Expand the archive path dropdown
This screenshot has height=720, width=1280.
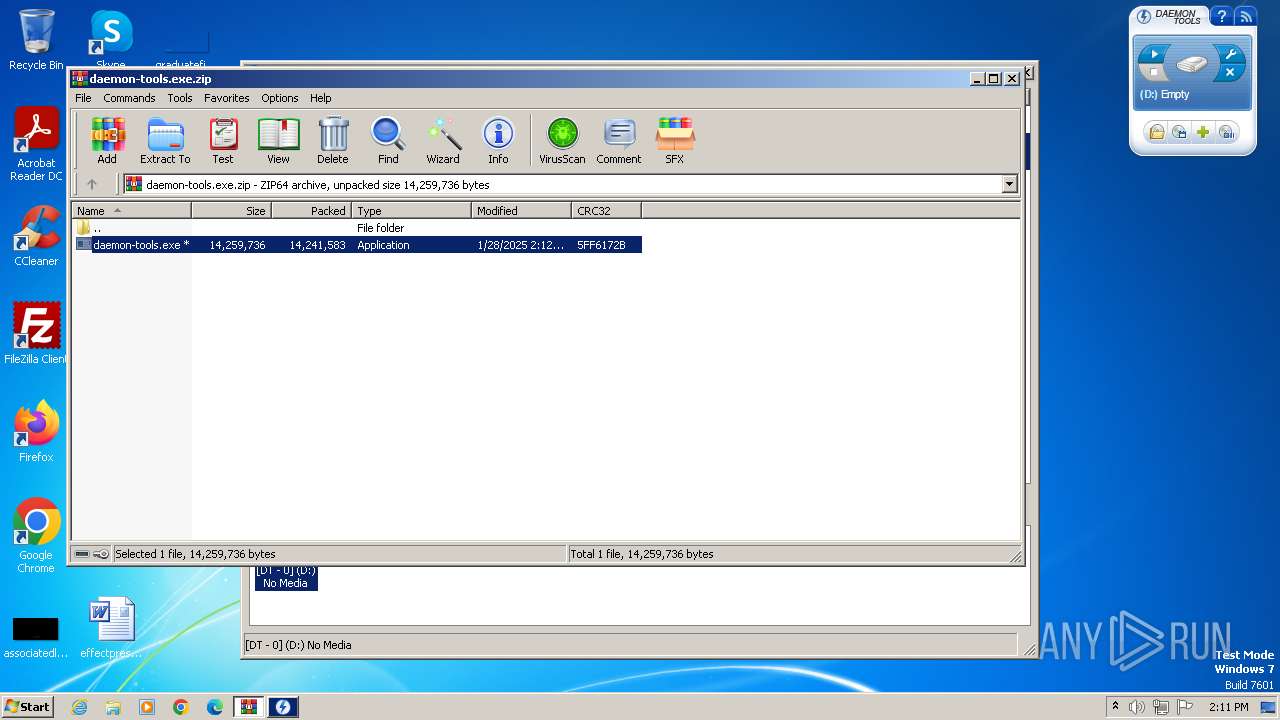(1009, 184)
